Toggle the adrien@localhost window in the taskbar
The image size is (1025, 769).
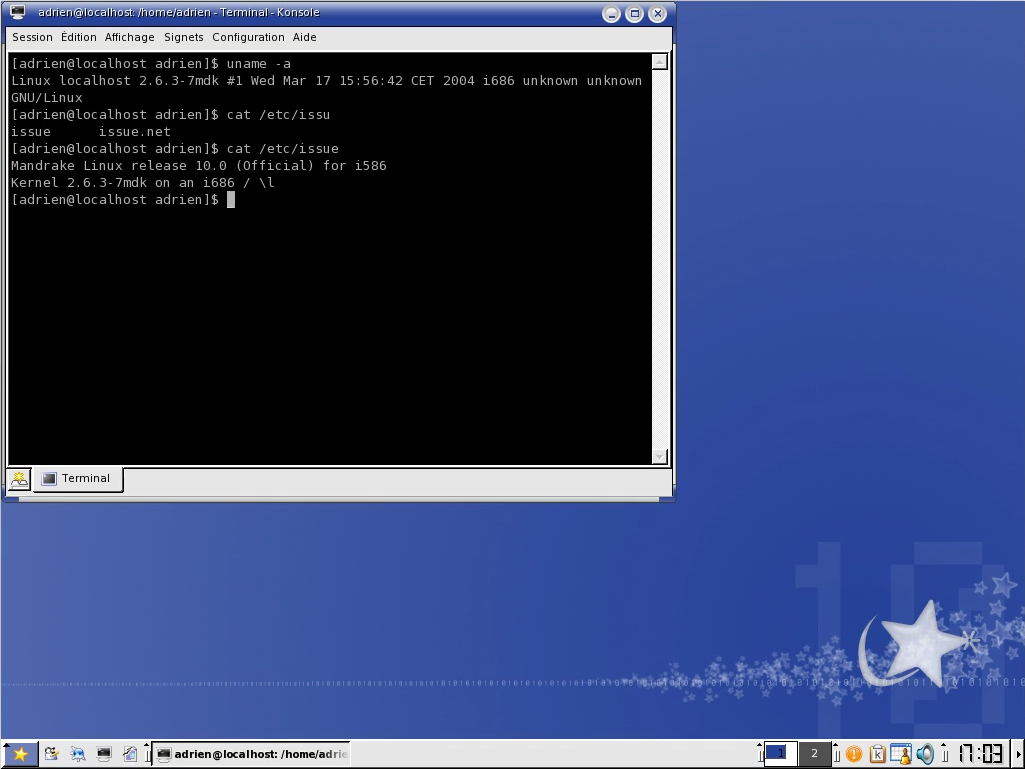click(x=250, y=753)
